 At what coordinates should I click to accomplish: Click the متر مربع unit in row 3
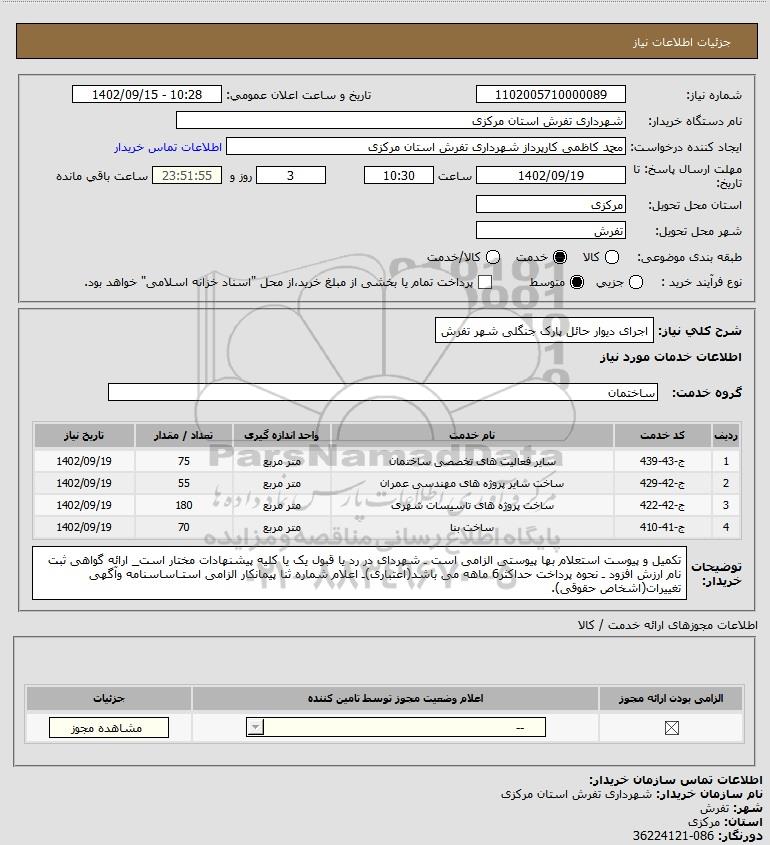[x=282, y=506]
